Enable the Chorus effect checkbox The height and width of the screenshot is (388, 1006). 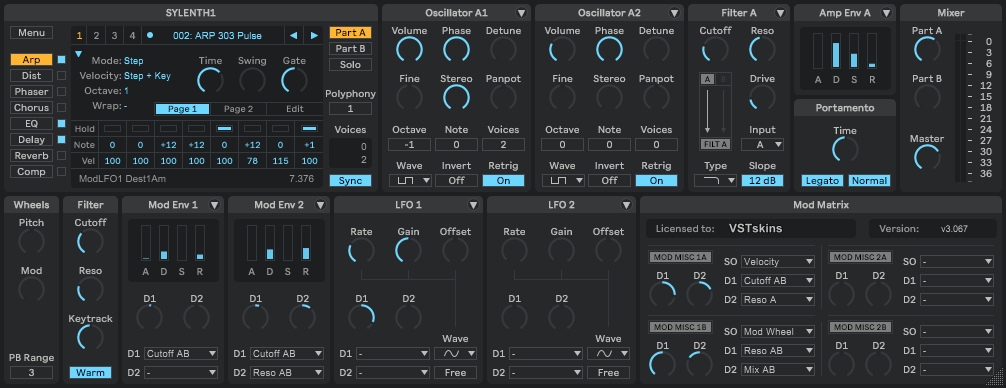click(62, 108)
